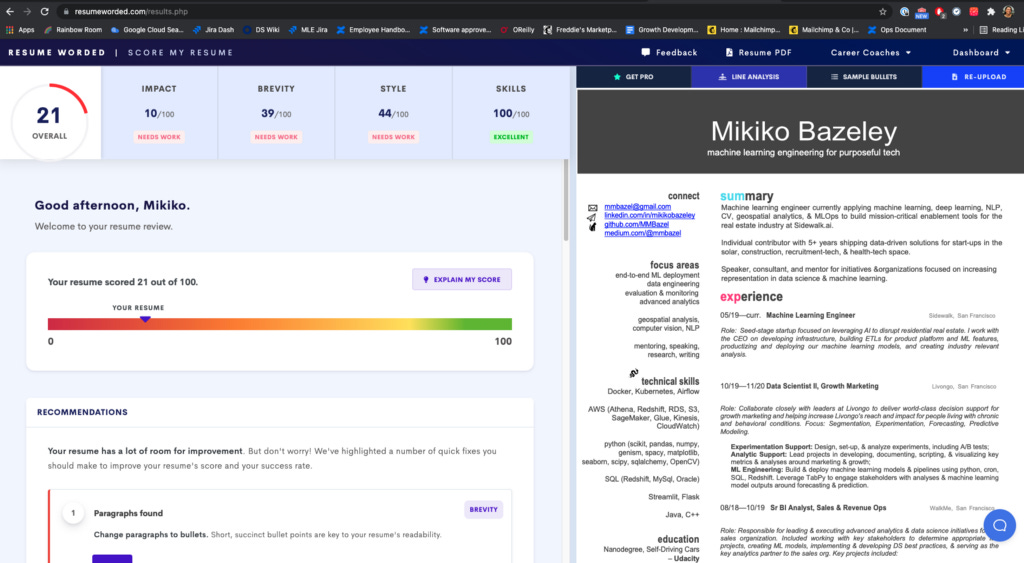This screenshot has height=563, width=1024.
Task: Click the red extension icon with badge 2
Action: pyautogui.click(x=939, y=12)
